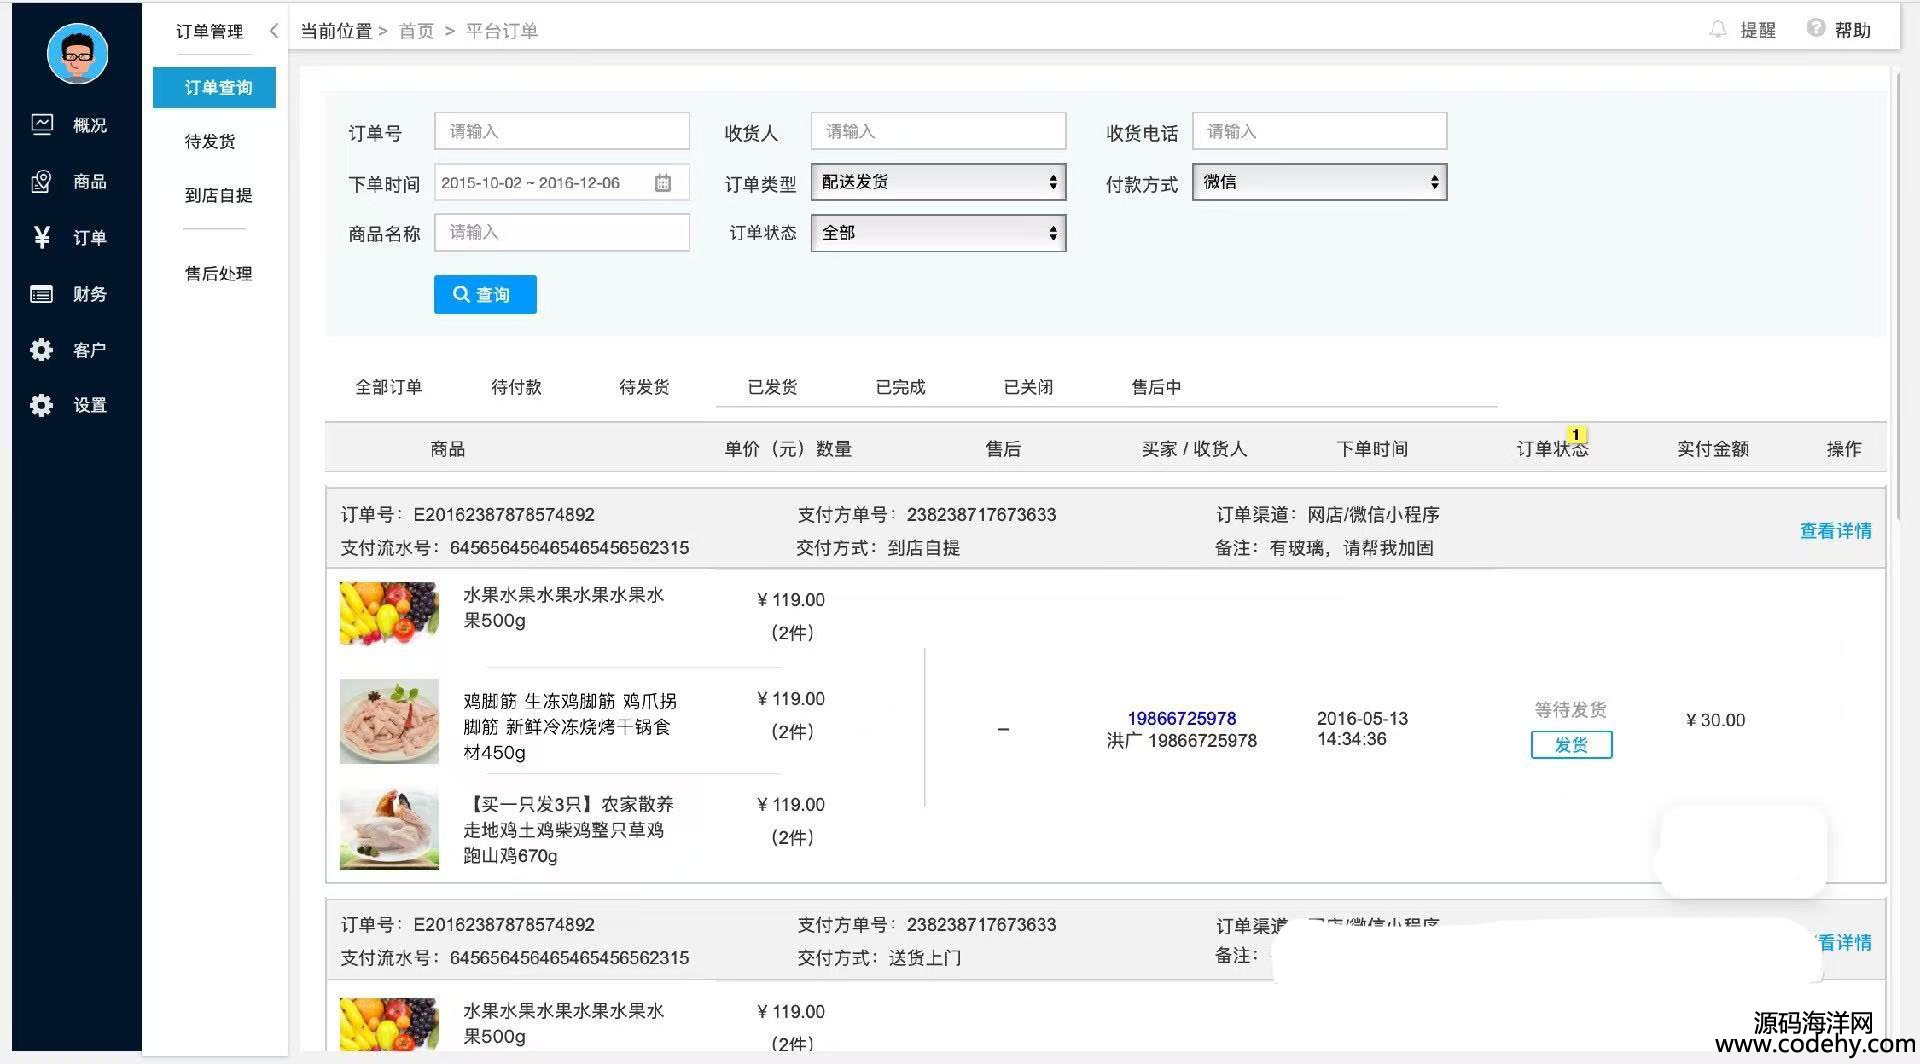Open the 概况 overview icon
Screen dimensions: 1920x1064
tap(42, 124)
